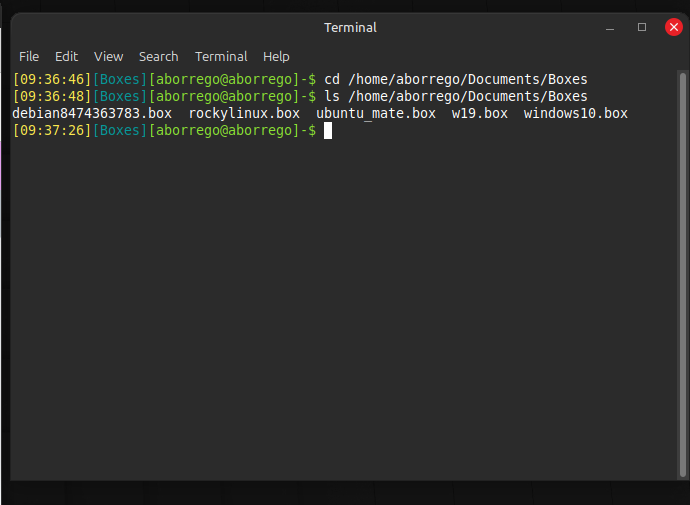Viewport: 690px width, 505px height.
Task: Close the Terminal window
Action: point(673,27)
